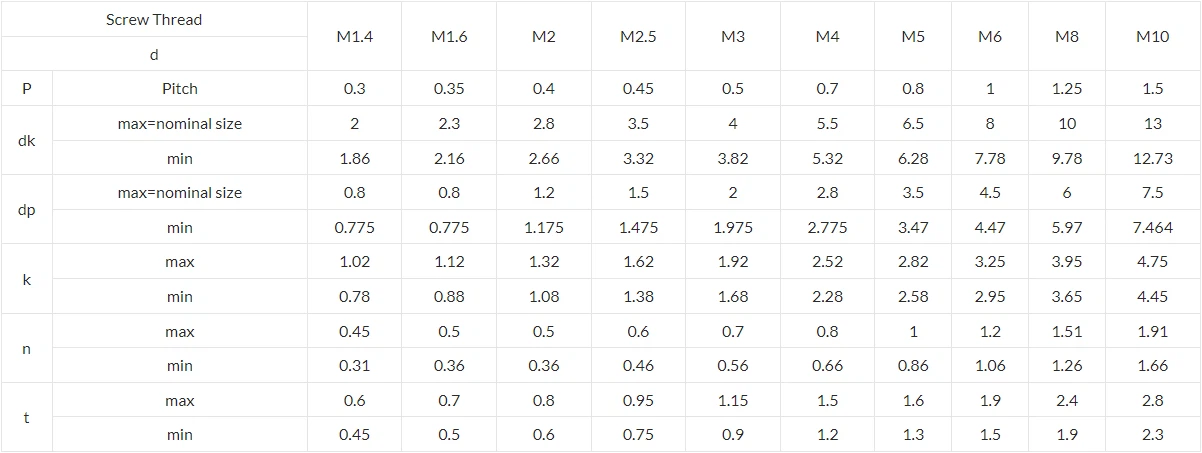The image size is (1202, 453).
Task: Click the M10 column header
Action: 1152,36
